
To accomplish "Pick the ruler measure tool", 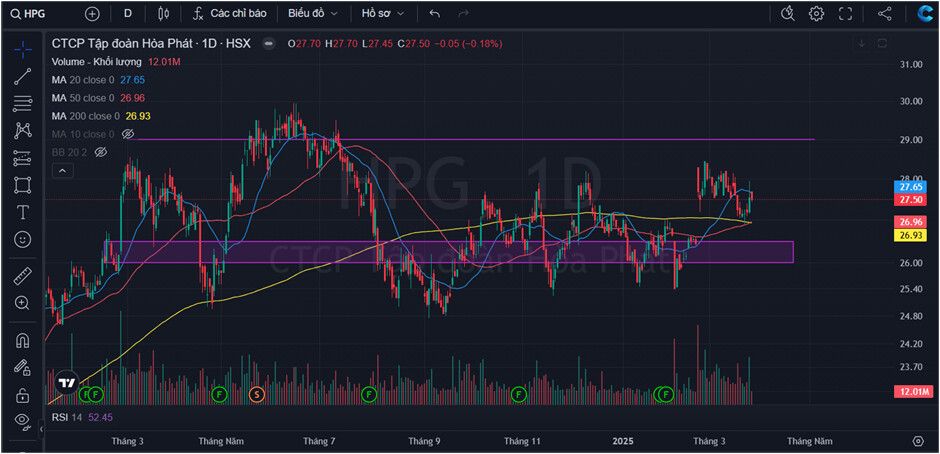I will 22,275.
